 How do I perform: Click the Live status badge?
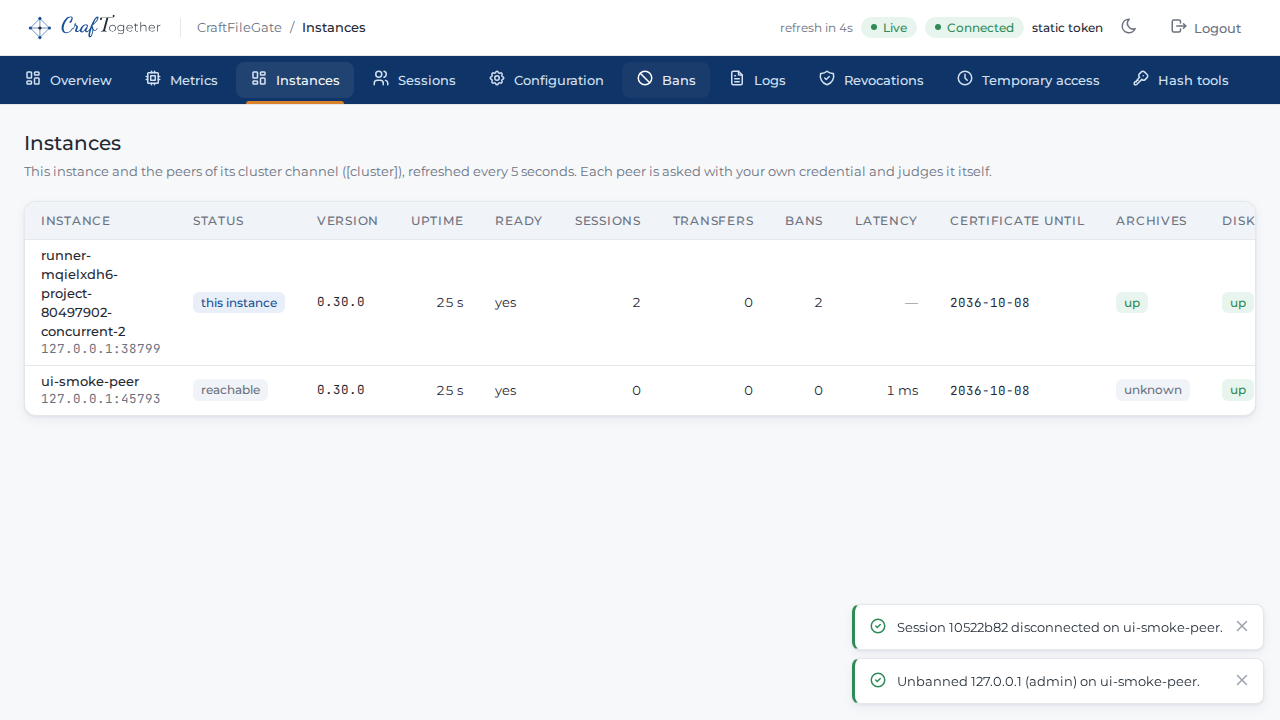[889, 28]
